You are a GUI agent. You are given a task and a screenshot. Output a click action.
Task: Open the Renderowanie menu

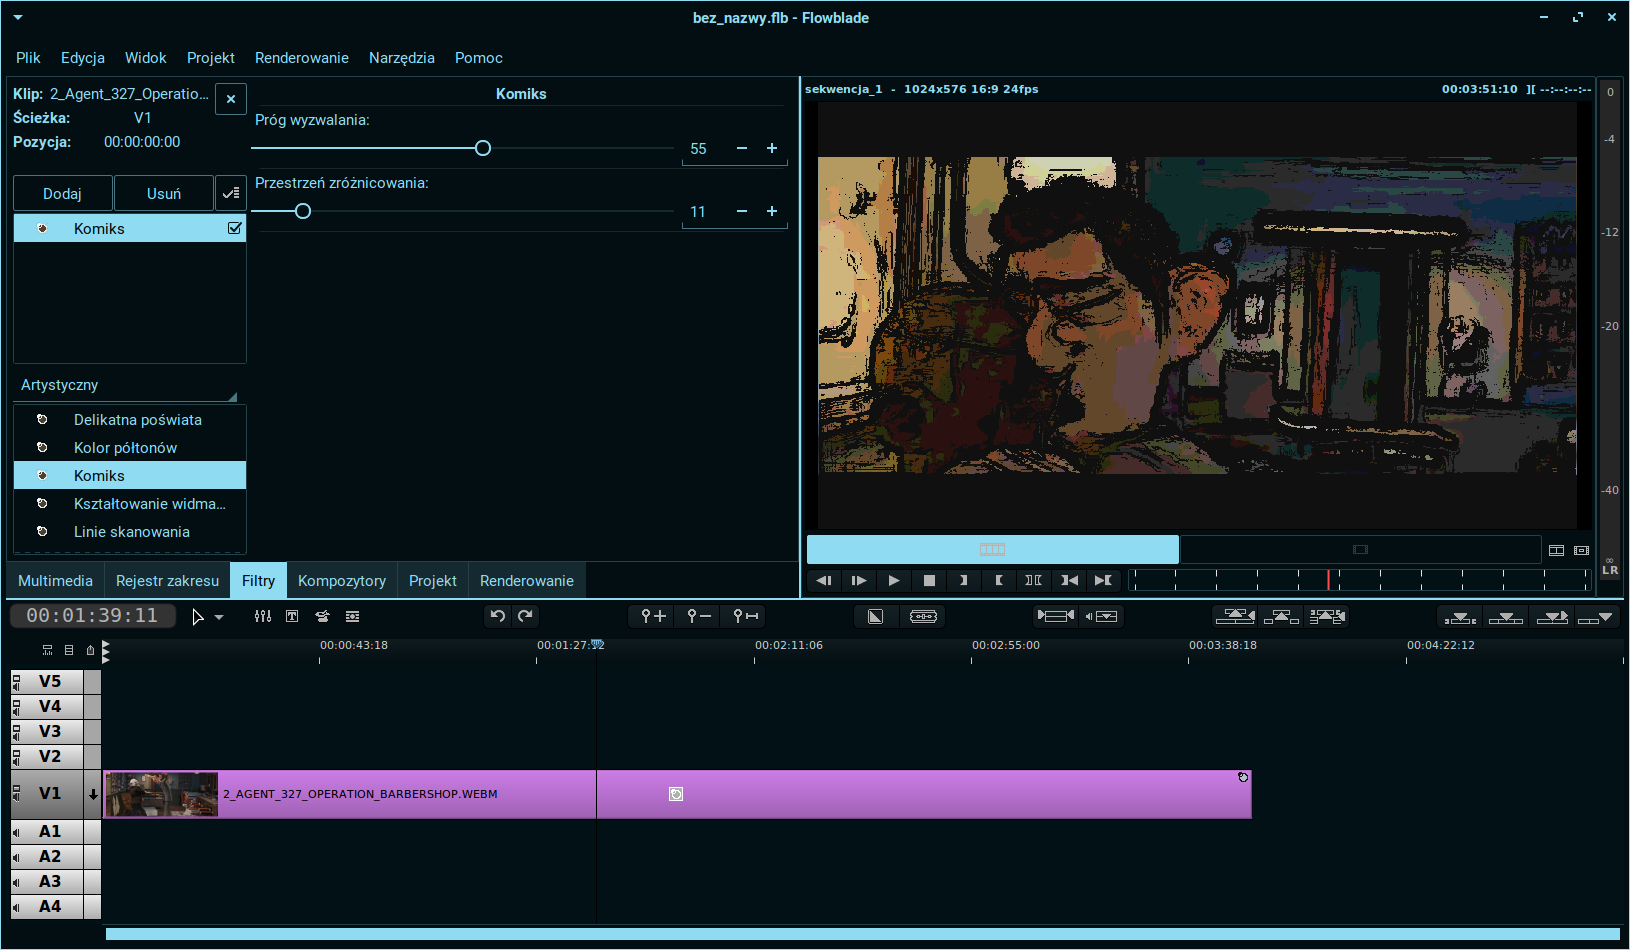pyautogui.click(x=302, y=58)
